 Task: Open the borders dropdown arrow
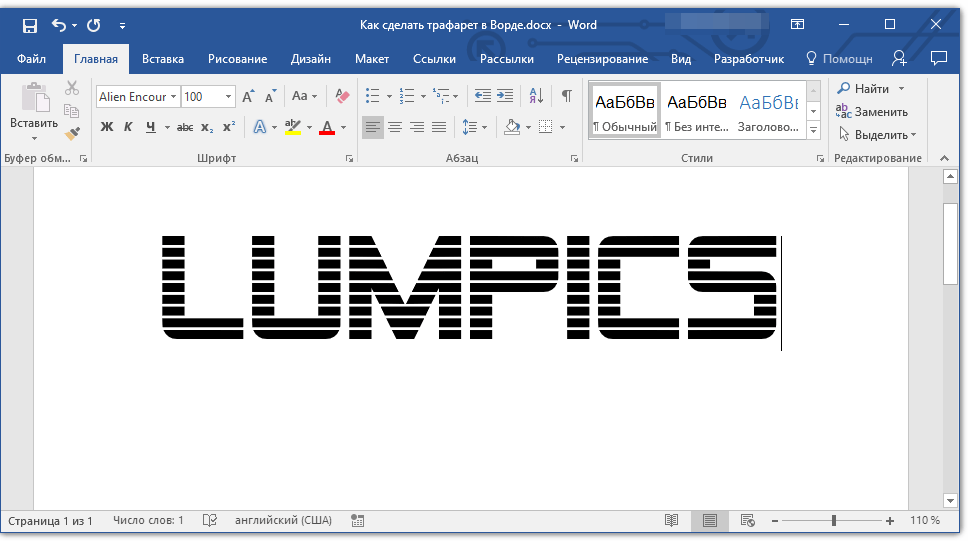pos(562,128)
